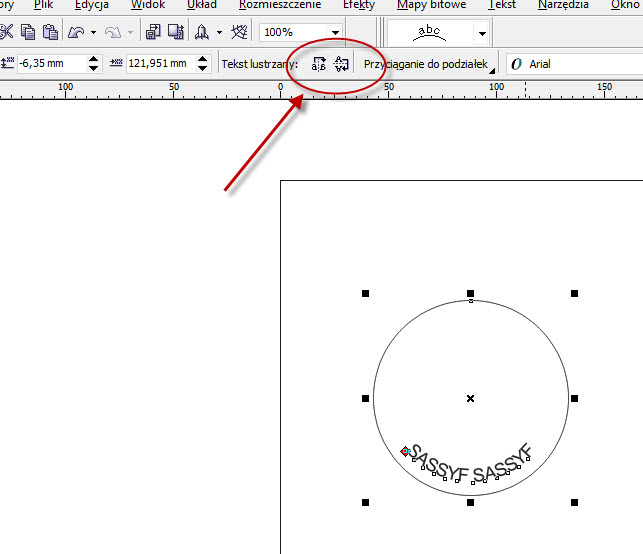The width and height of the screenshot is (643, 554).
Task: Click the circle's center X marker
Action: pyautogui.click(x=470, y=398)
